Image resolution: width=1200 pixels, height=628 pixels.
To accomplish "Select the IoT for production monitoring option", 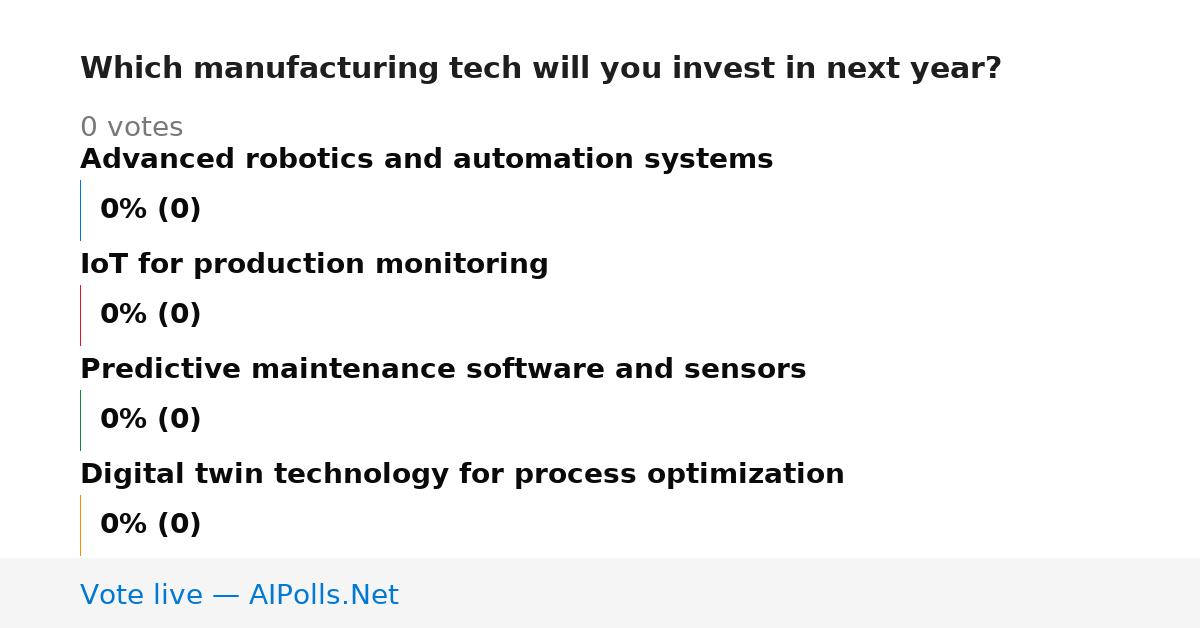I will [314, 265].
